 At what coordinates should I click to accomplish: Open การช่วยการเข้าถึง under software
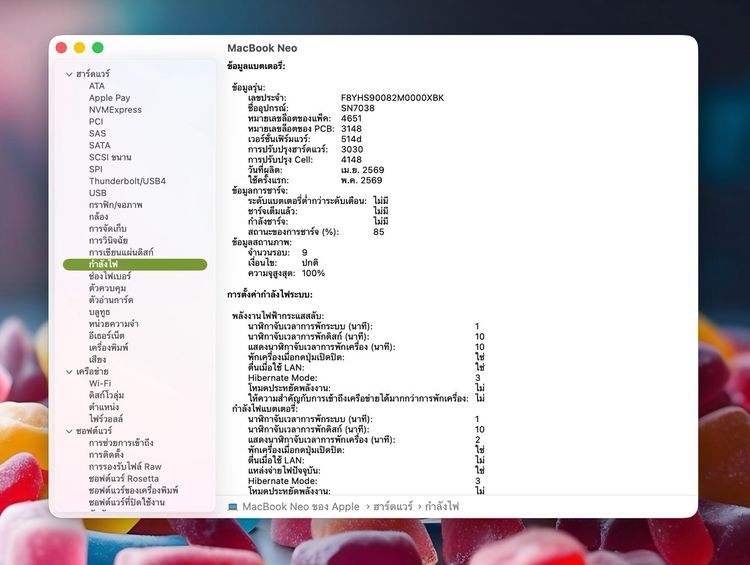(121, 443)
